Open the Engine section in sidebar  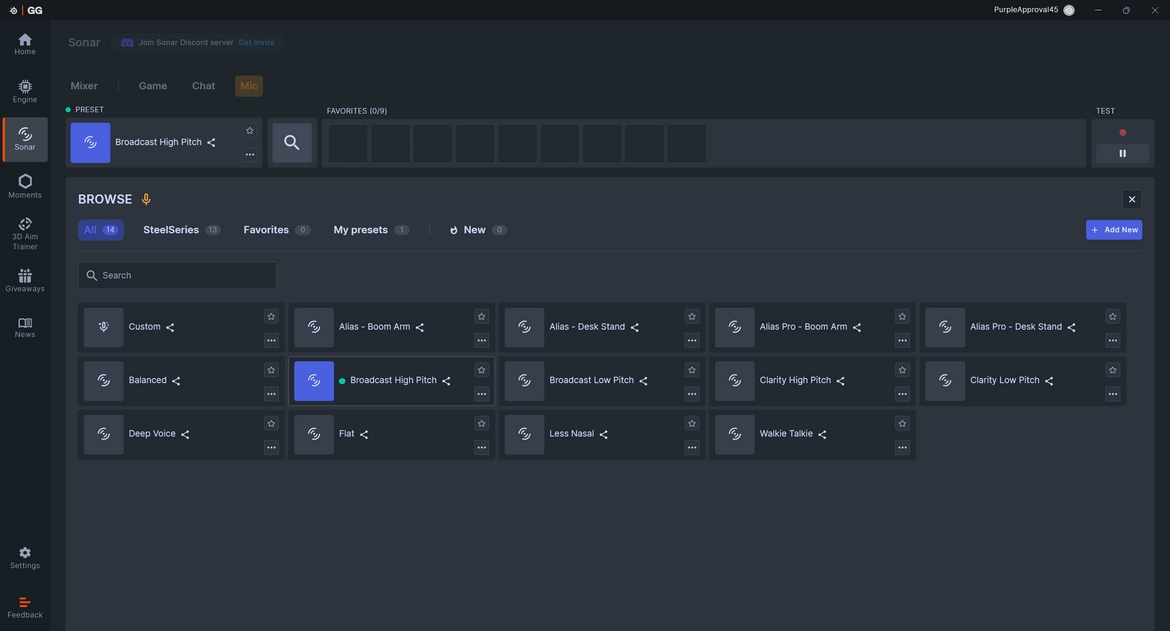(x=25, y=91)
